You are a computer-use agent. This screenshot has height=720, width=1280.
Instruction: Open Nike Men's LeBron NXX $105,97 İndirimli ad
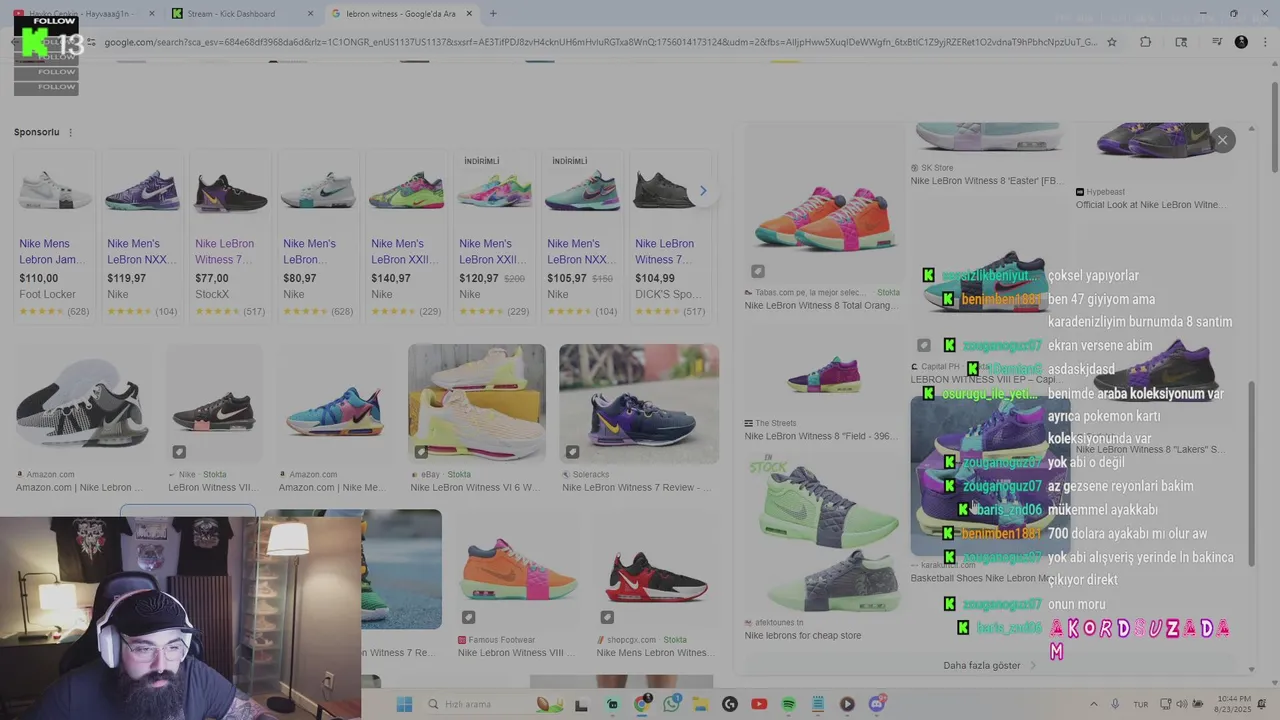tap(581, 236)
